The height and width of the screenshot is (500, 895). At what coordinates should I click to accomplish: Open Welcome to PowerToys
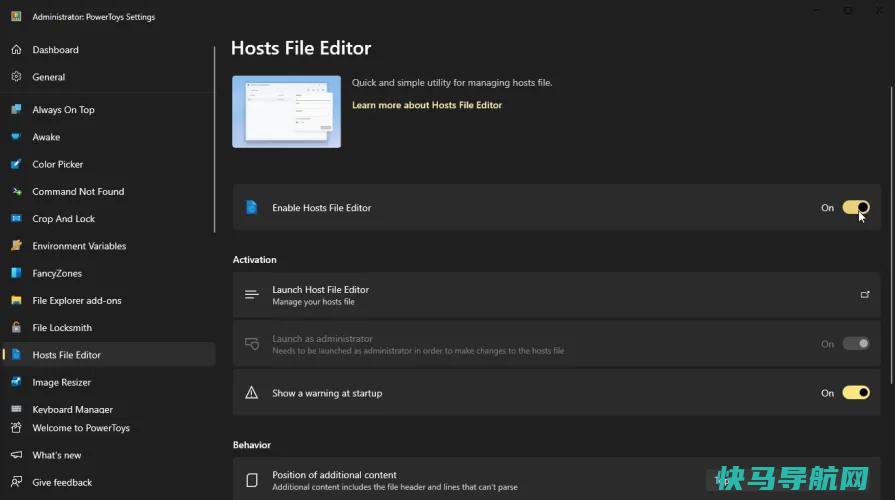[108, 428]
